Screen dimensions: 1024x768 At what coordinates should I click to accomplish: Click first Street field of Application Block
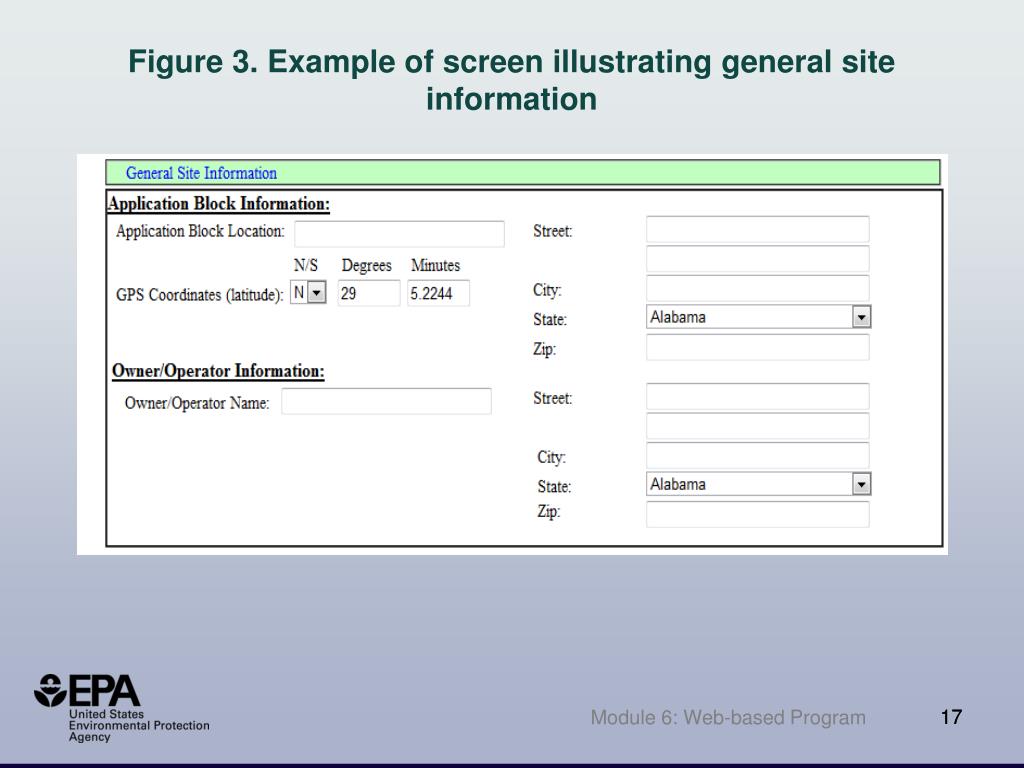pos(758,229)
